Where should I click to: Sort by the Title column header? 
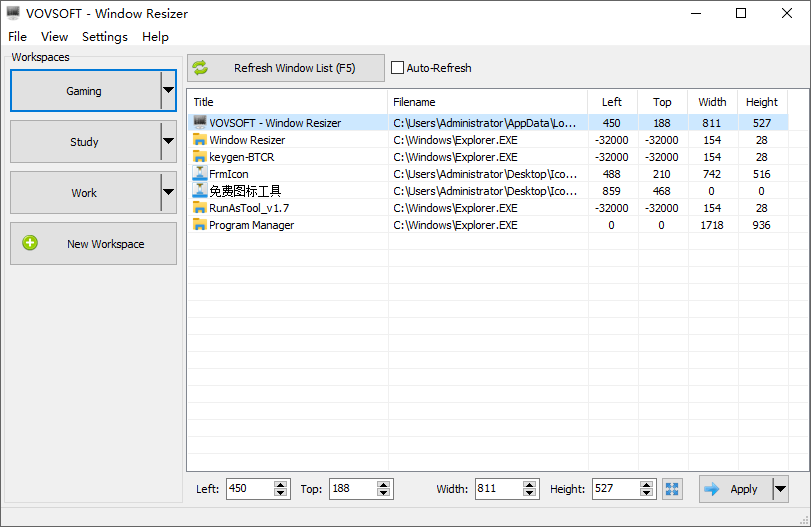pos(287,102)
